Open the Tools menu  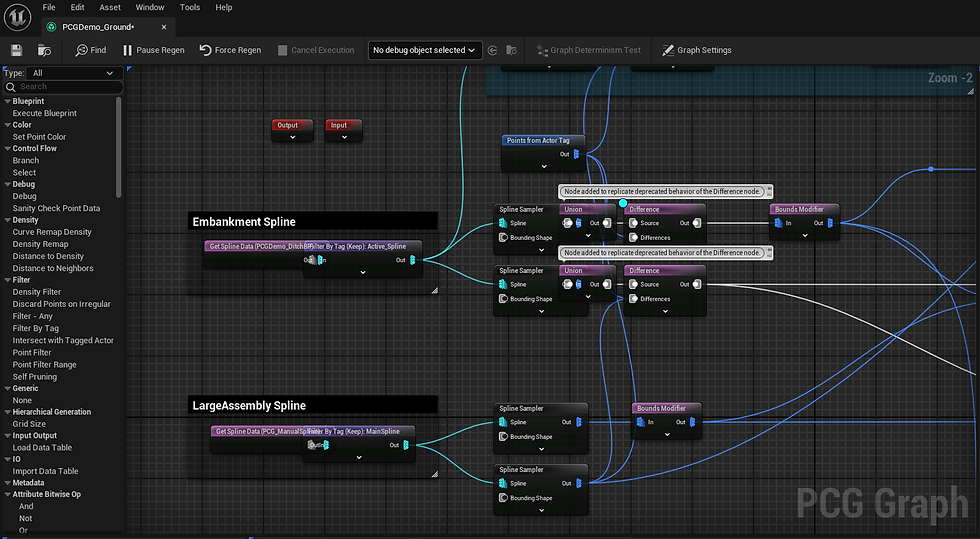coord(190,8)
